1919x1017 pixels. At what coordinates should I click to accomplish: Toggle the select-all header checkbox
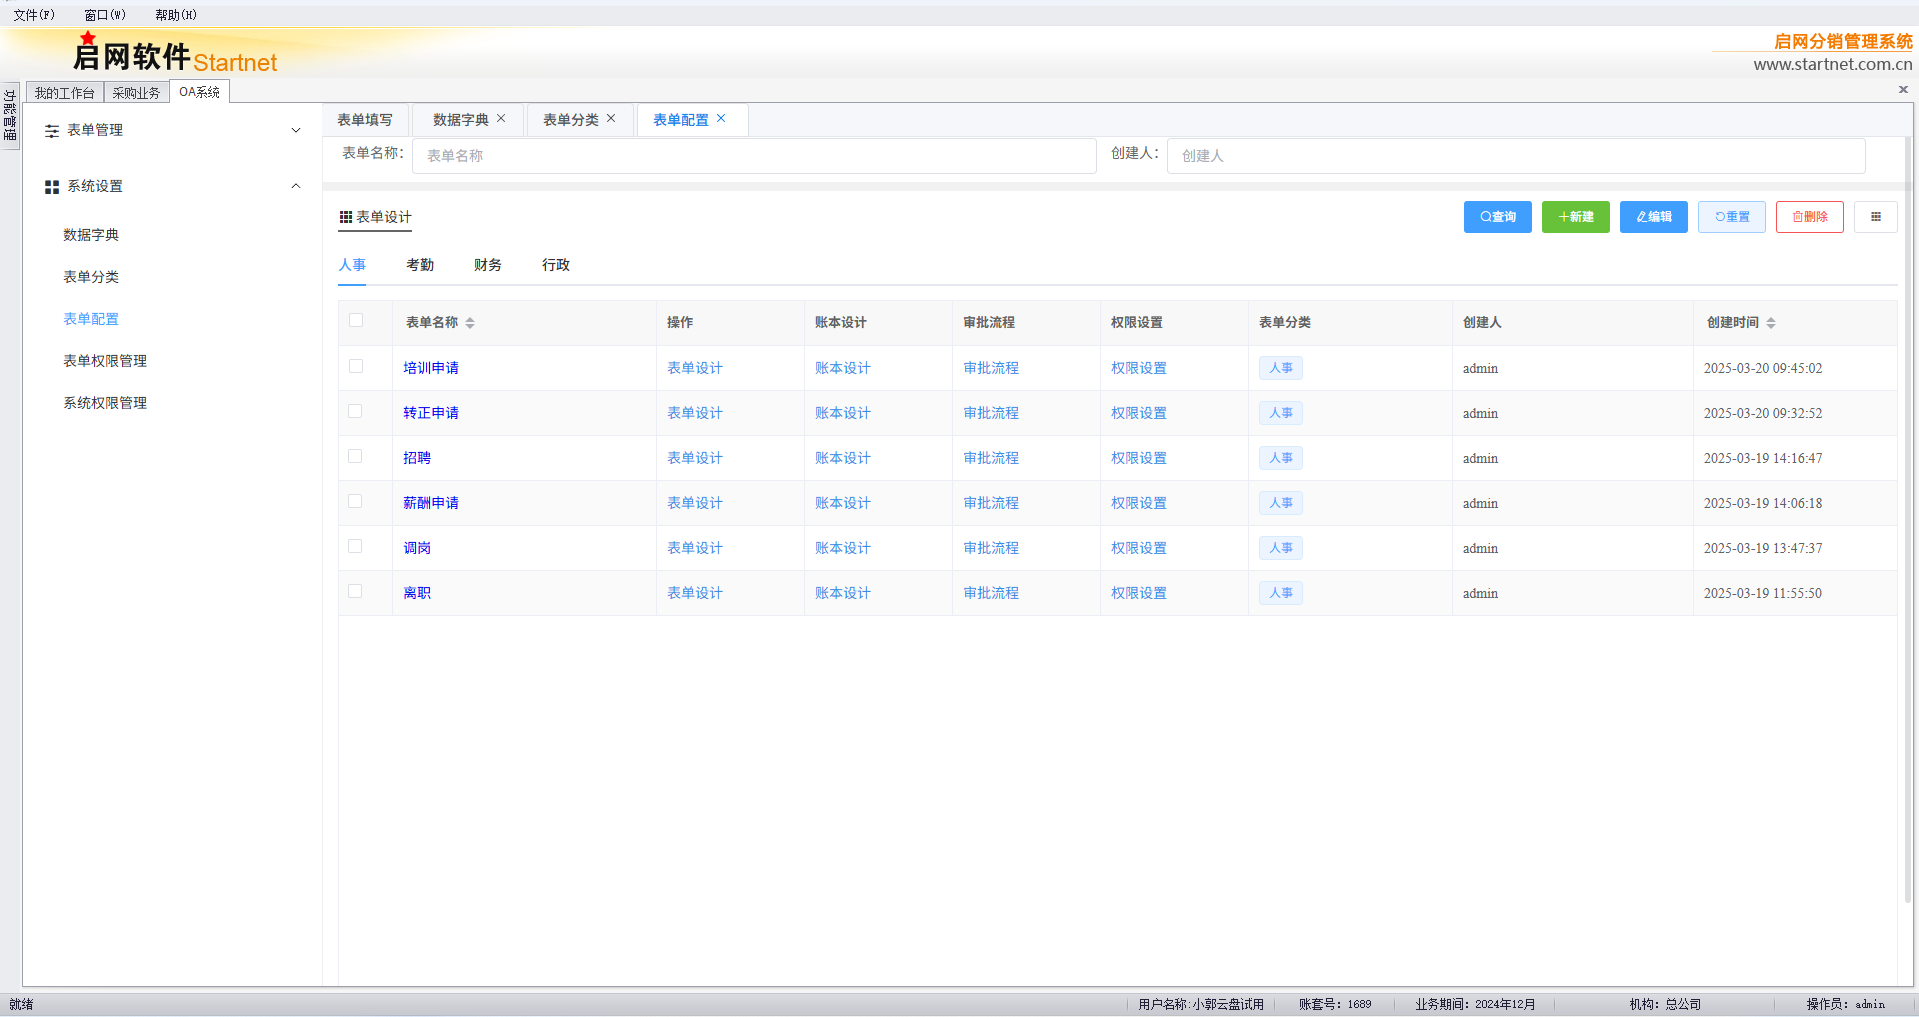coord(356,321)
